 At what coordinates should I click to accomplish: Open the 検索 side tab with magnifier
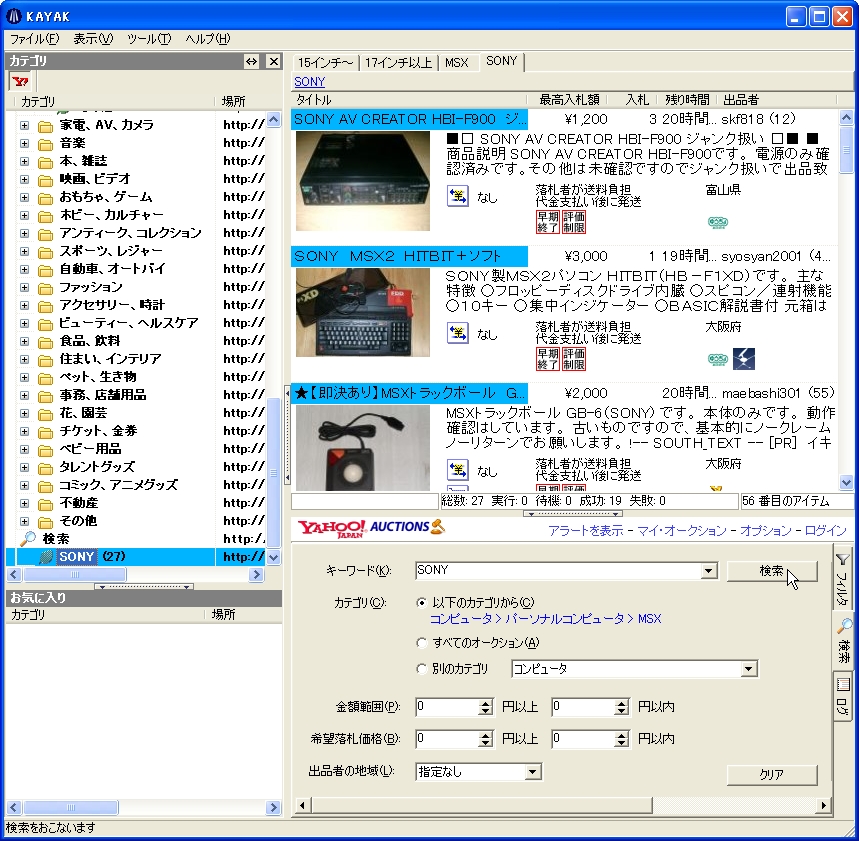tap(843, 641)
